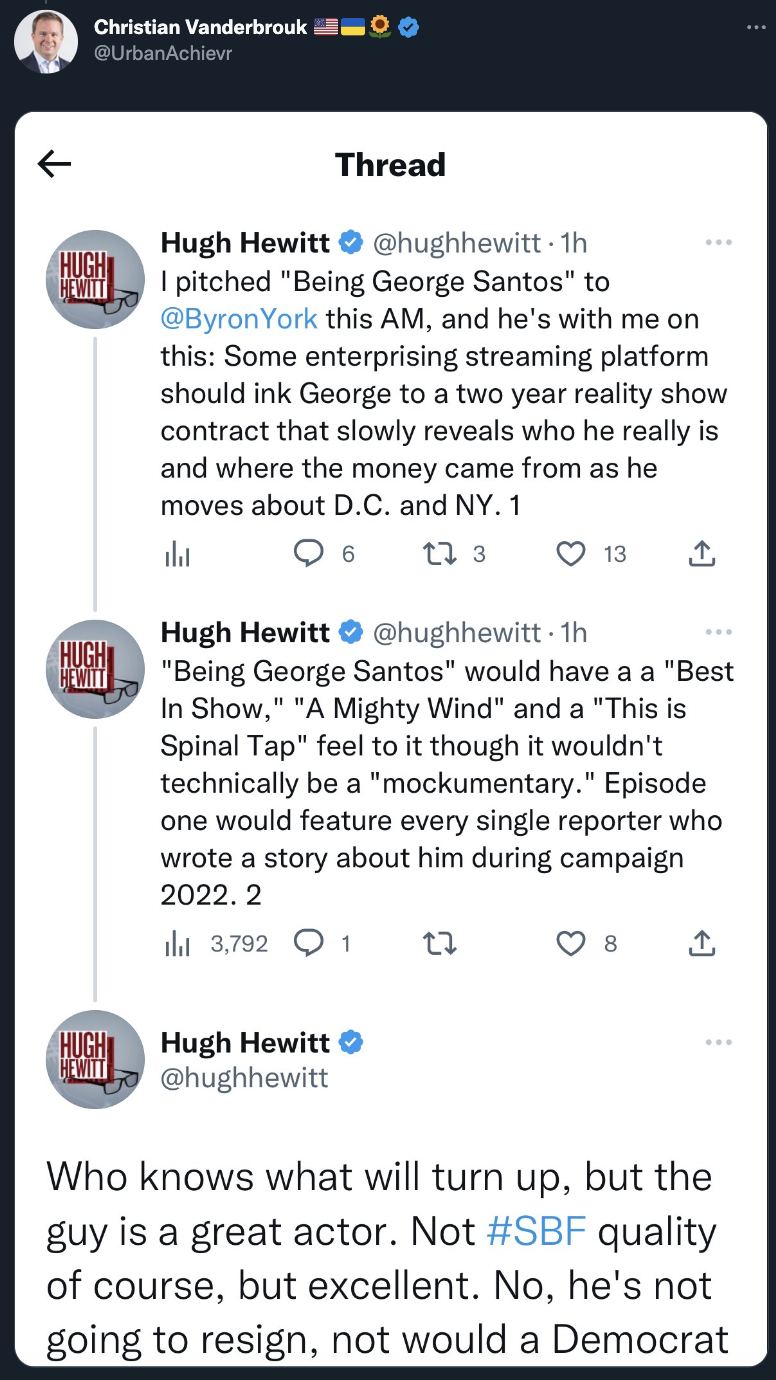776x1380 pixels.
Task: Open Christian Vanderbrouk's tweet options menu
Action: pyautogui.click(x=755, y=27)
